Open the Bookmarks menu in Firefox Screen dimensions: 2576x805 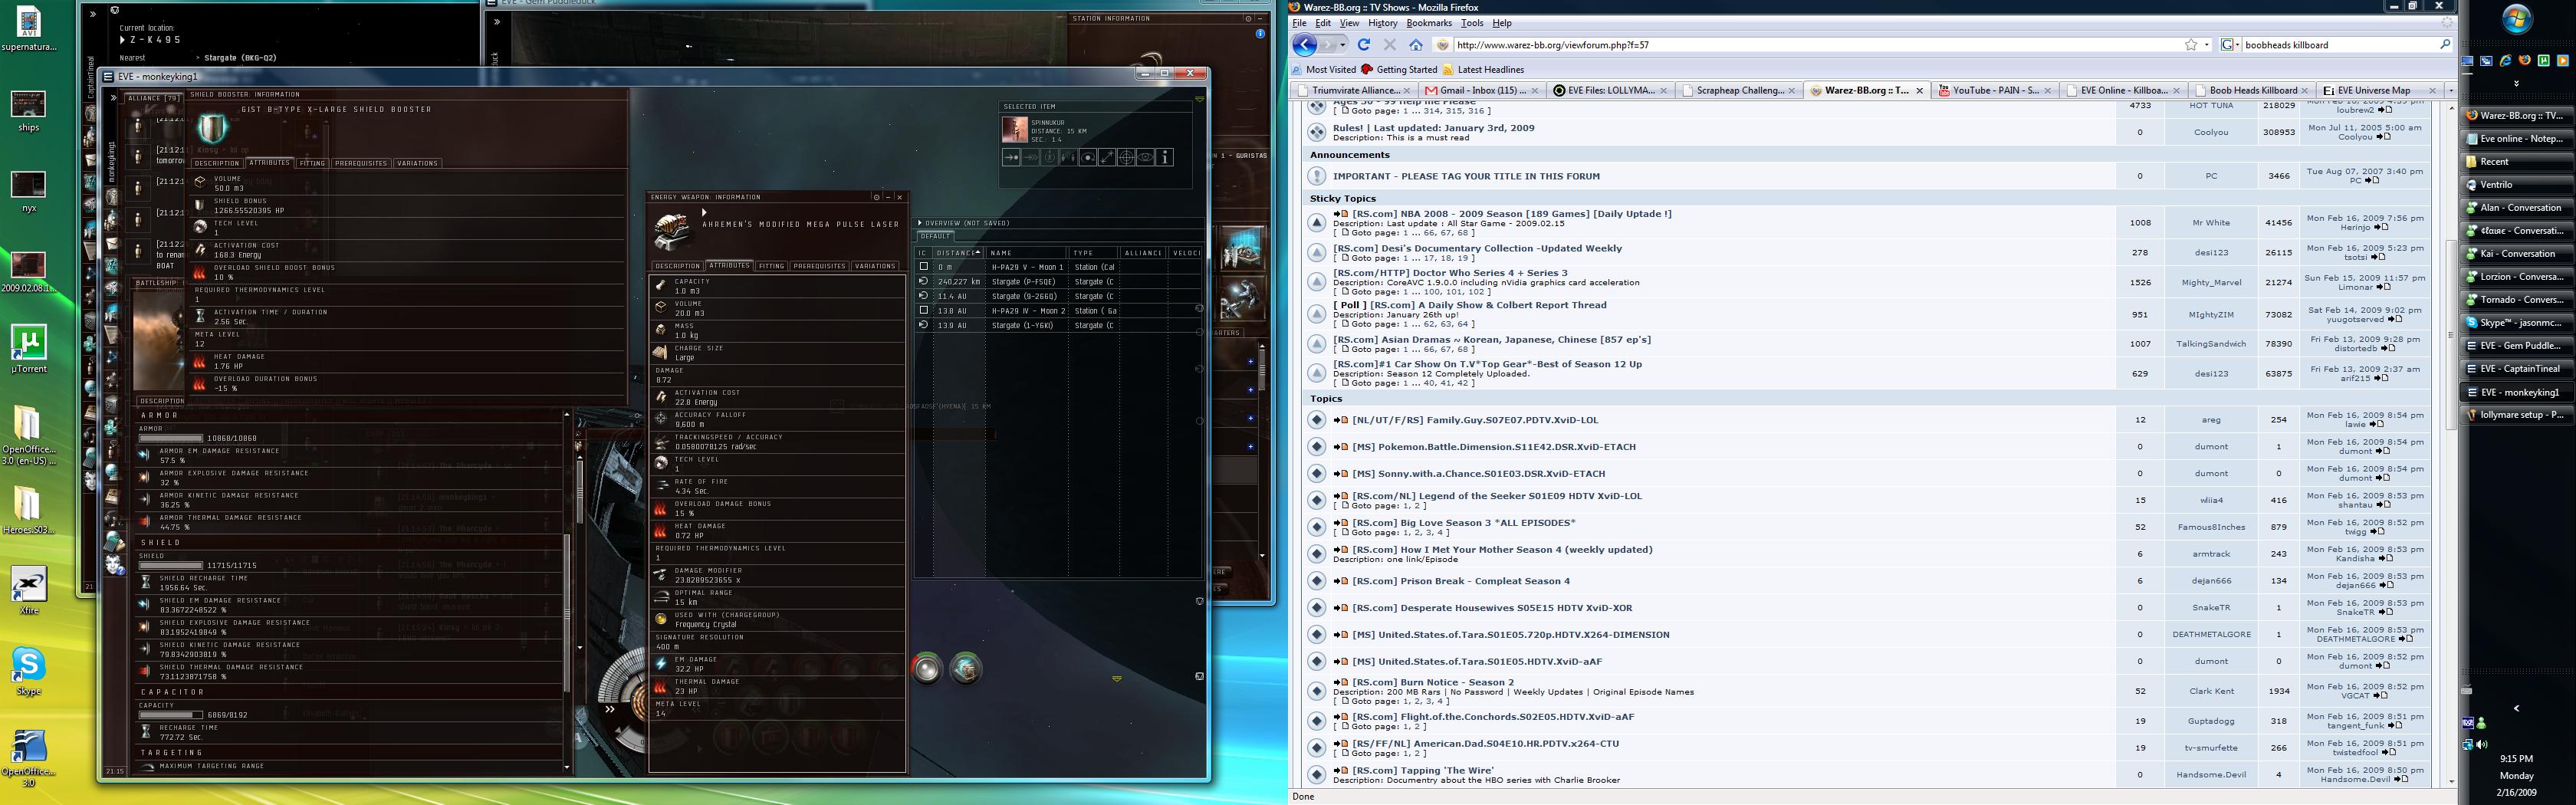point(1429,23)
